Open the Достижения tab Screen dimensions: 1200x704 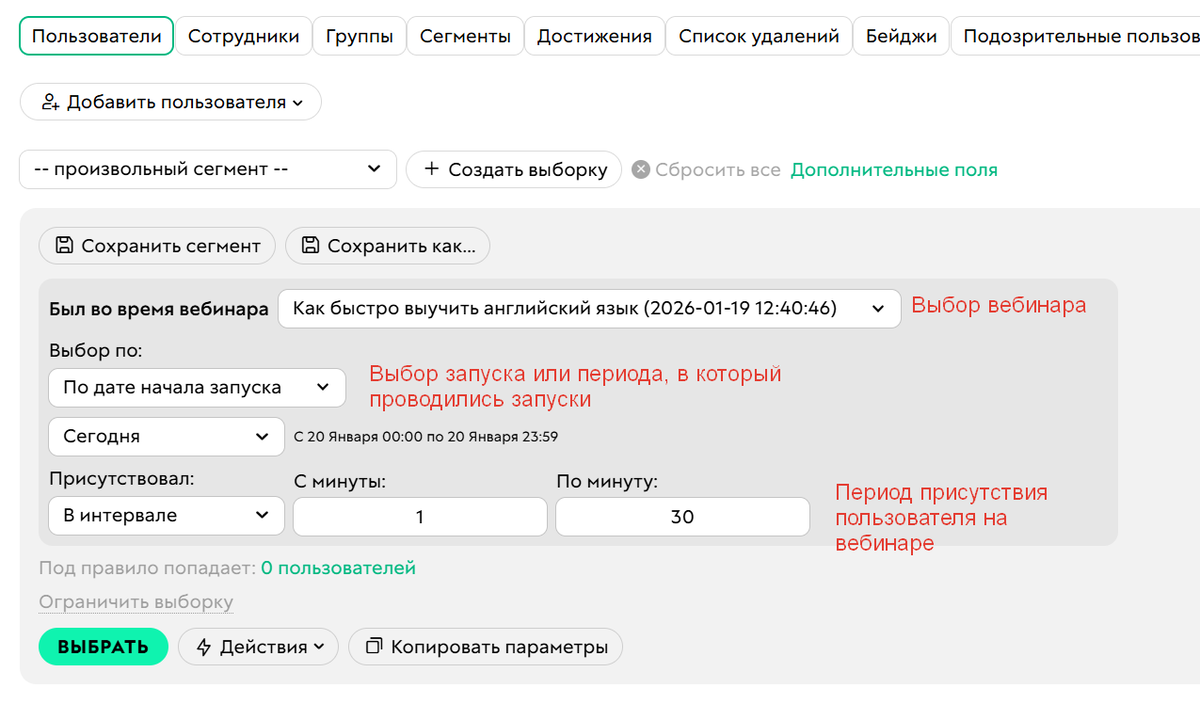(x=594, y=34)
